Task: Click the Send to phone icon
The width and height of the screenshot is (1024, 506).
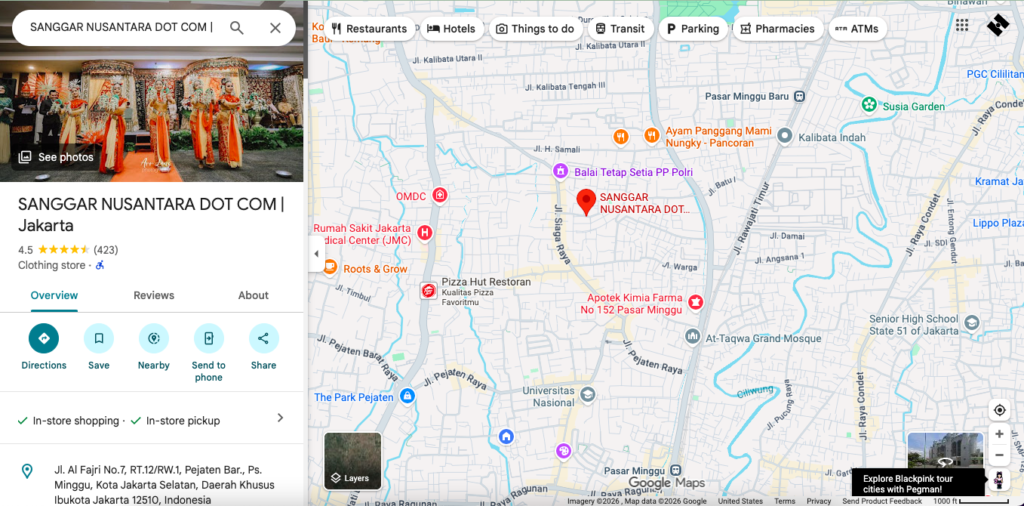Action: coord(208,339)
